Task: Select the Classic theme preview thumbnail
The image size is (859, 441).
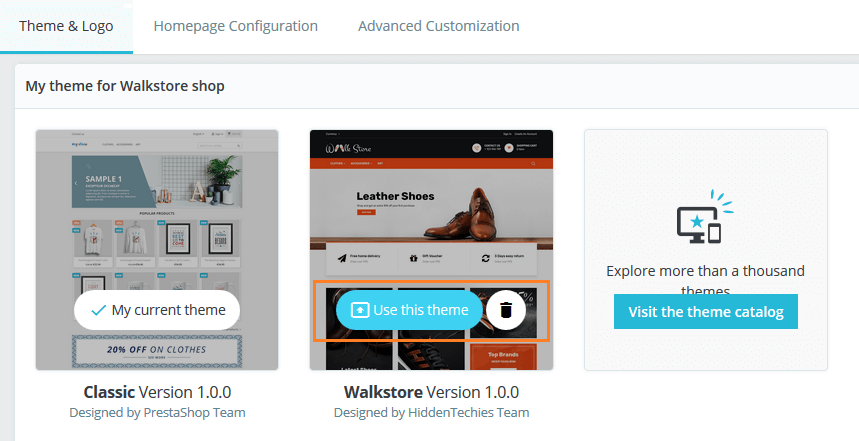Action: (157, 250)
